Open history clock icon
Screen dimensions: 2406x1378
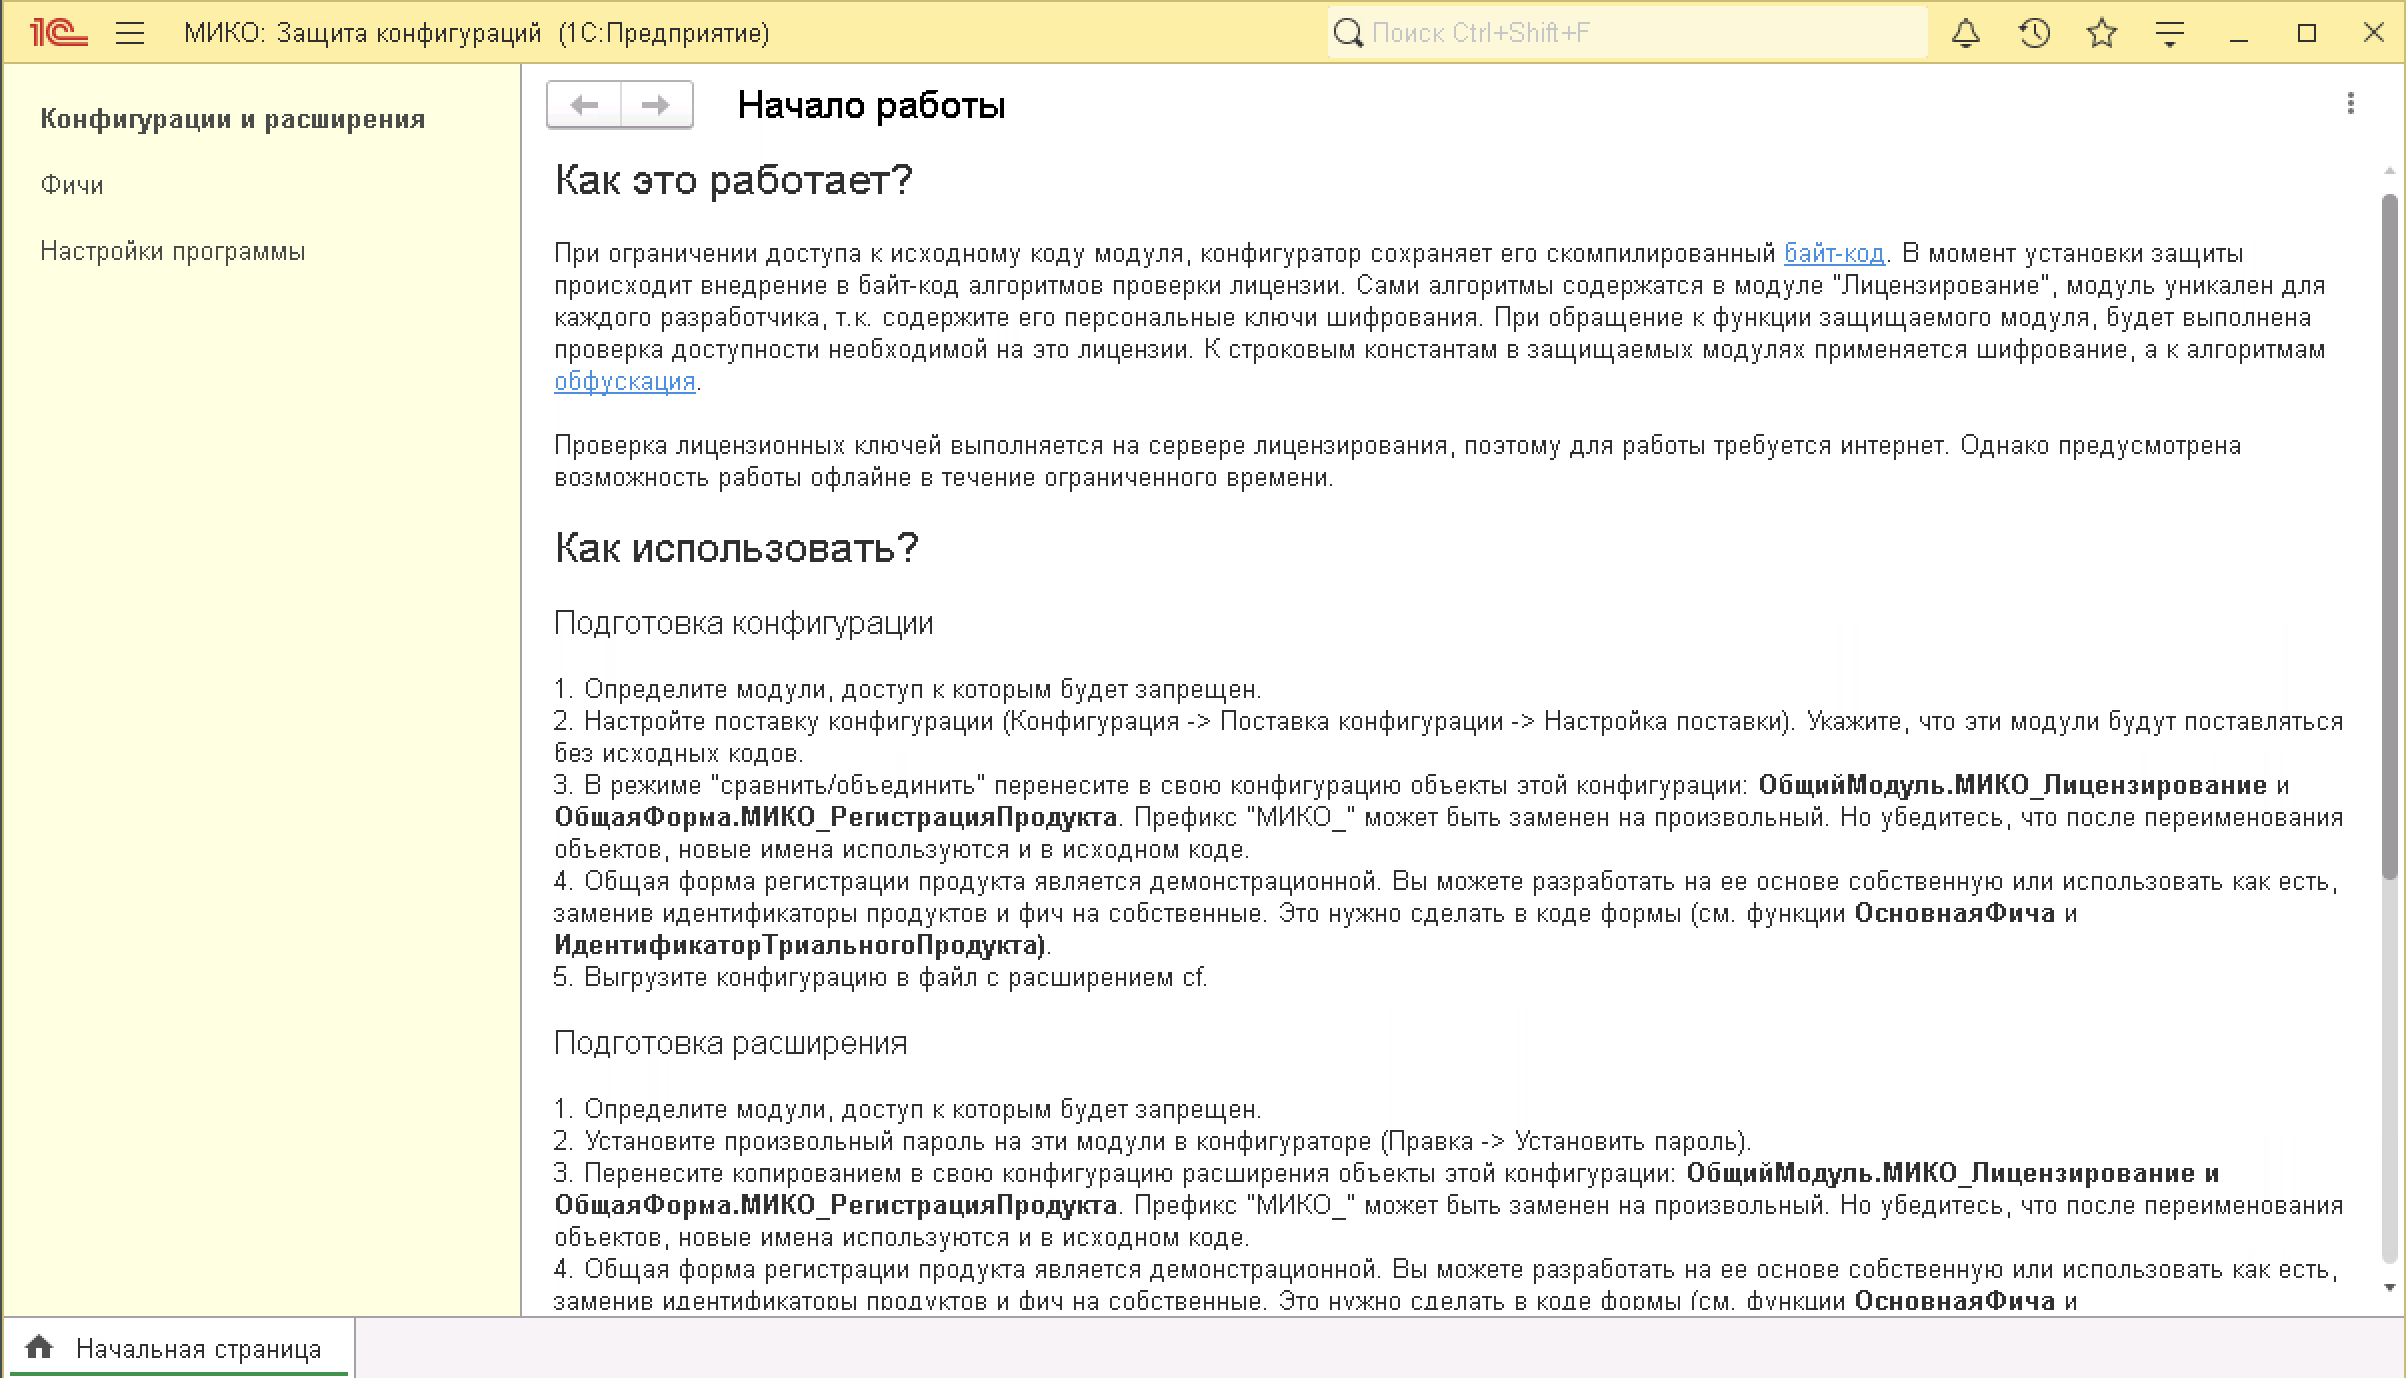click(2034, 33)
